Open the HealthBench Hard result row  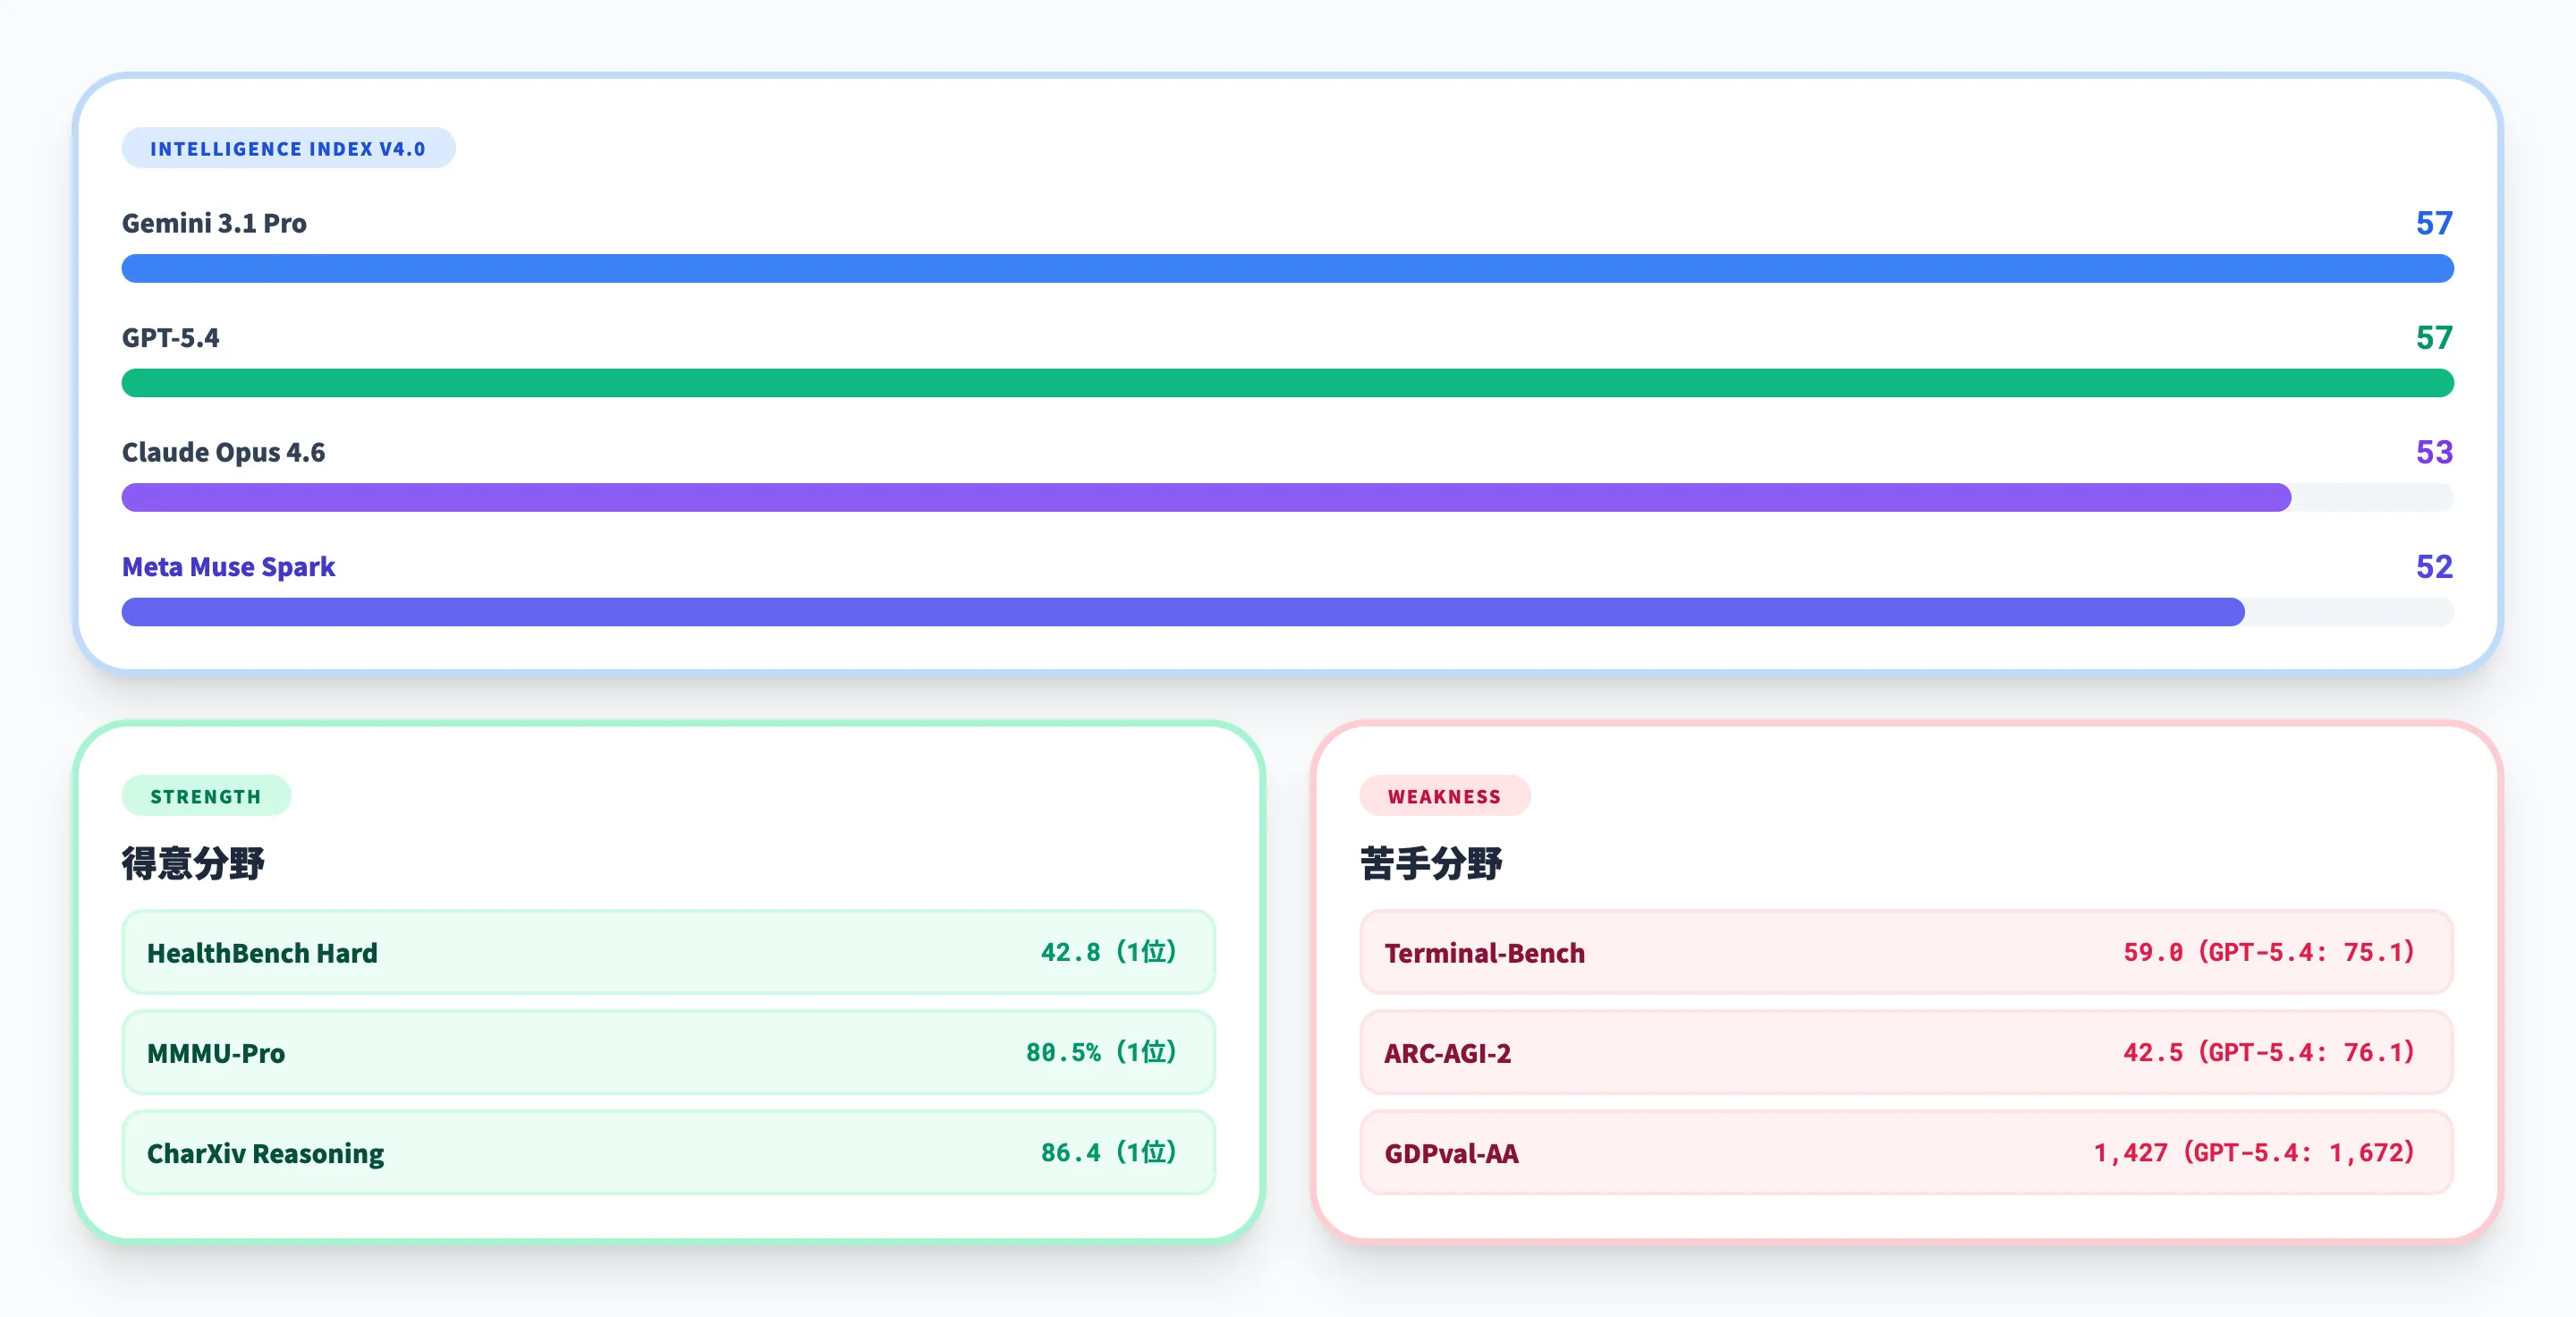click(x=668, y=952)
